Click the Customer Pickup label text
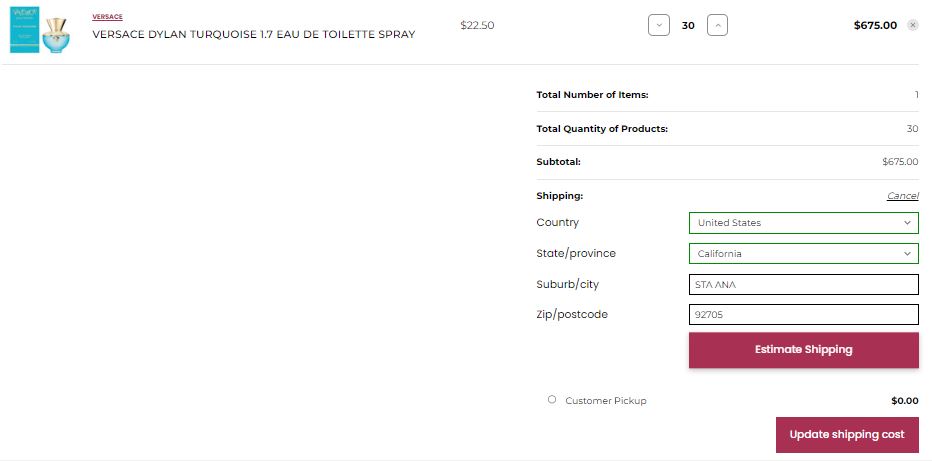The width and height of the screenshot is (932, 461). [x=606, y=401]
